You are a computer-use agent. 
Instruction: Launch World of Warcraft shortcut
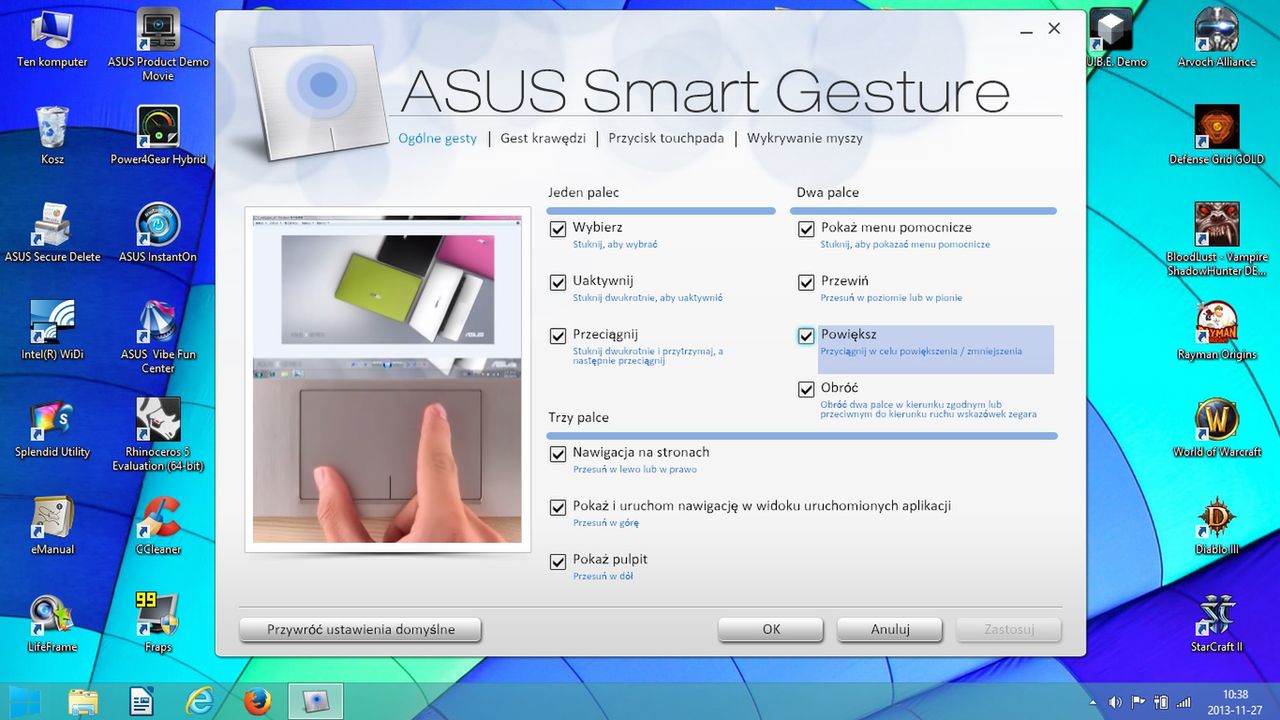pyautogui.click(x=1217, y=427)
